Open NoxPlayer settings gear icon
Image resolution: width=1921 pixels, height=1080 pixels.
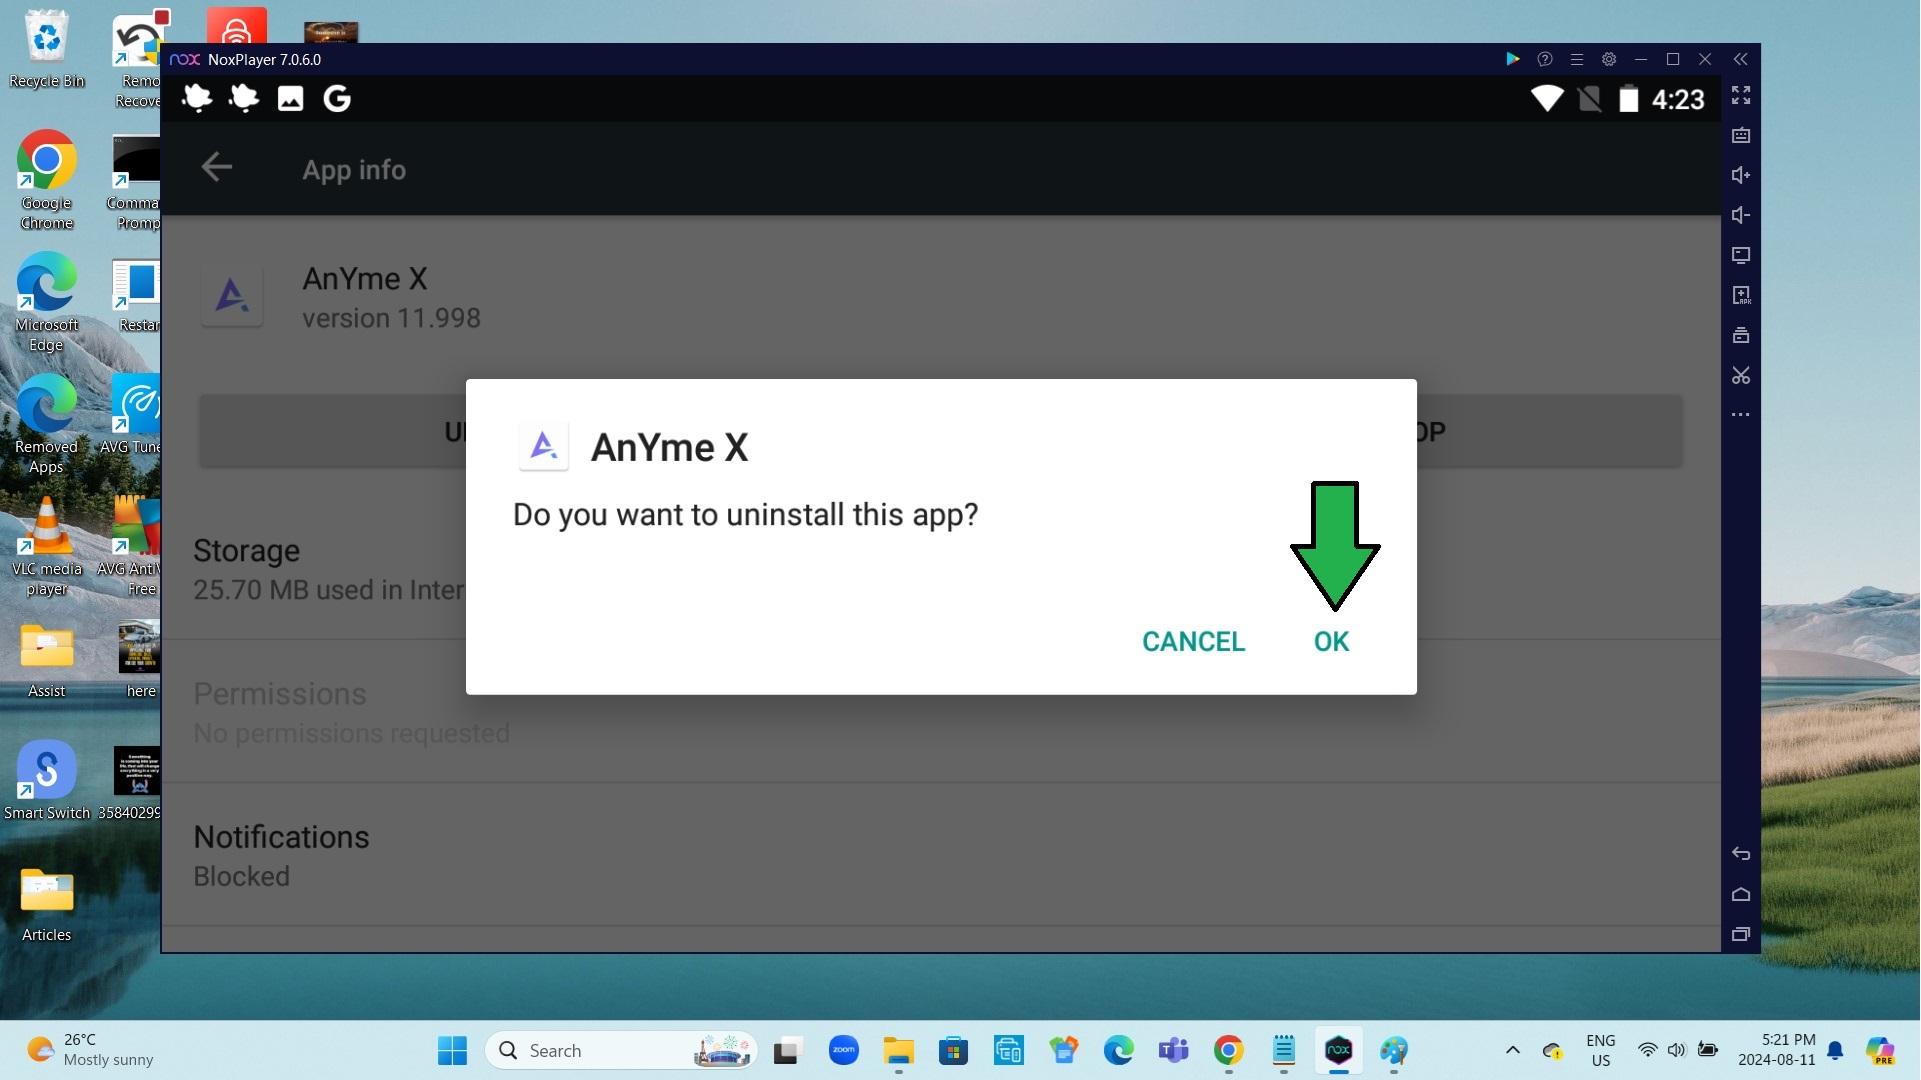(1609, 59)
